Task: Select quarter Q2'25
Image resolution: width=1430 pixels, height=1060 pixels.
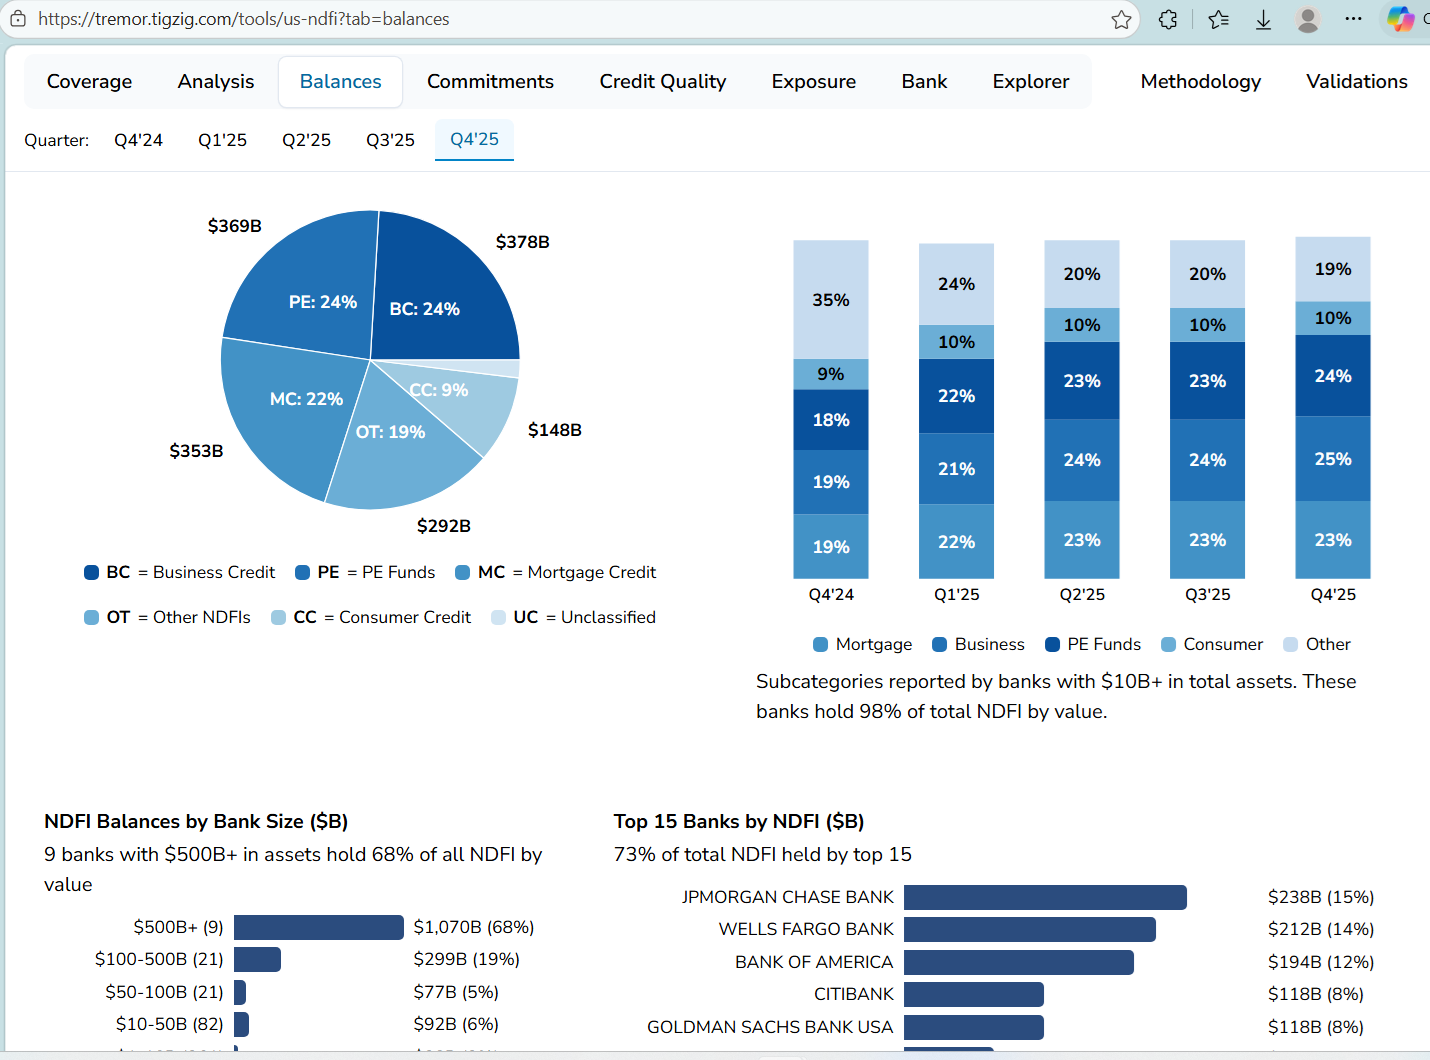Action: [x=306, y=140]
